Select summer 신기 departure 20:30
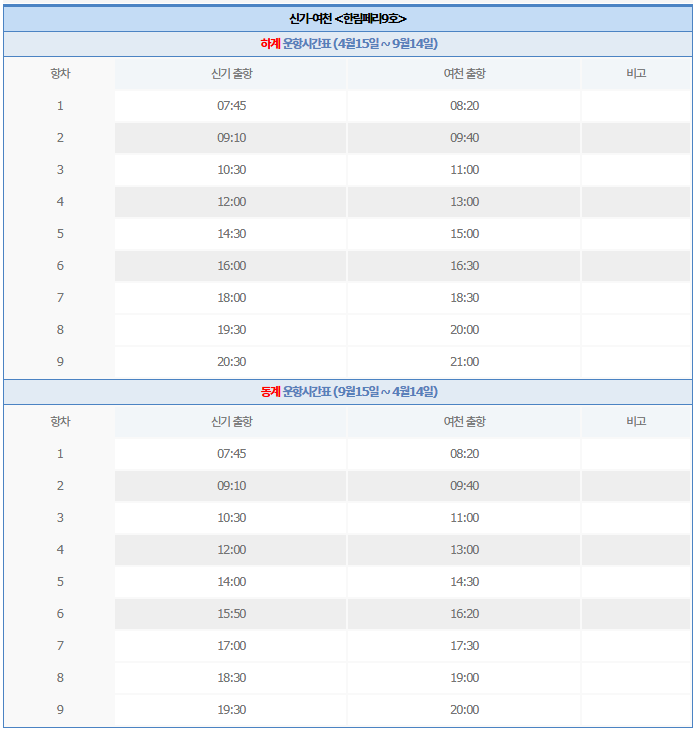The width and height of the screenshot is (697, 731). coord(232,362)
